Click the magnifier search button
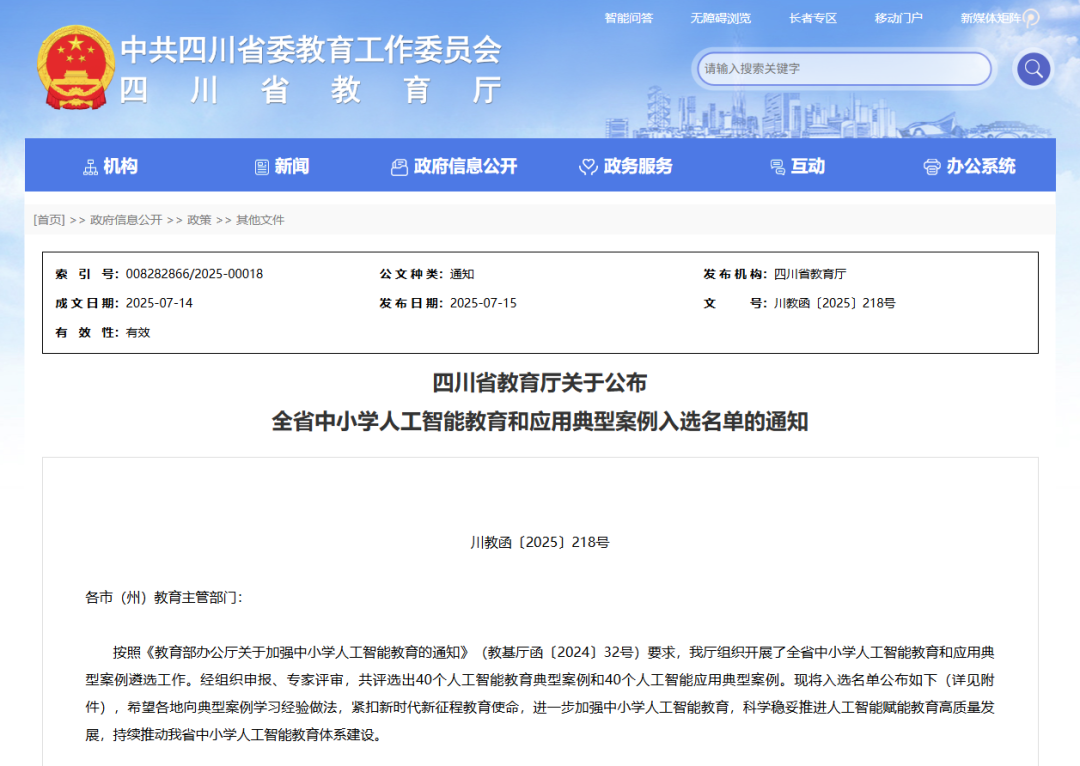This screenshot has width=1080, height=766. pyautogui.click(x=1033, y=69)
